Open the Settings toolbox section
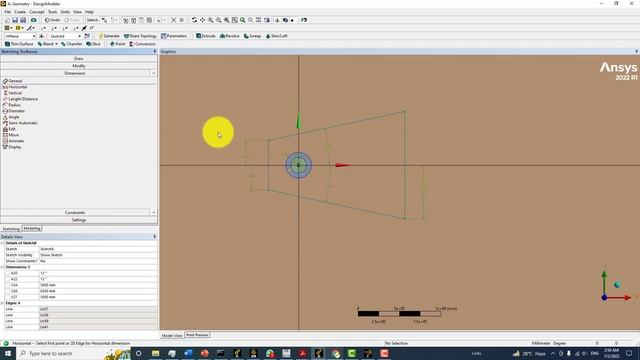 pyautogui.click(x=79, y=220)
